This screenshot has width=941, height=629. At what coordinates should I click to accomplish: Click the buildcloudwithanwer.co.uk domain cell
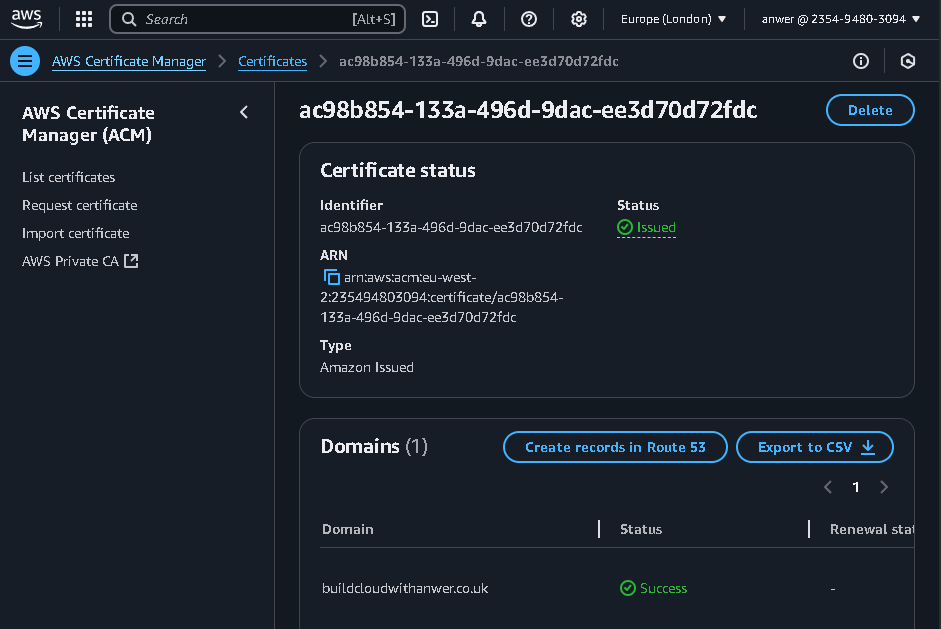pos(405,588)
